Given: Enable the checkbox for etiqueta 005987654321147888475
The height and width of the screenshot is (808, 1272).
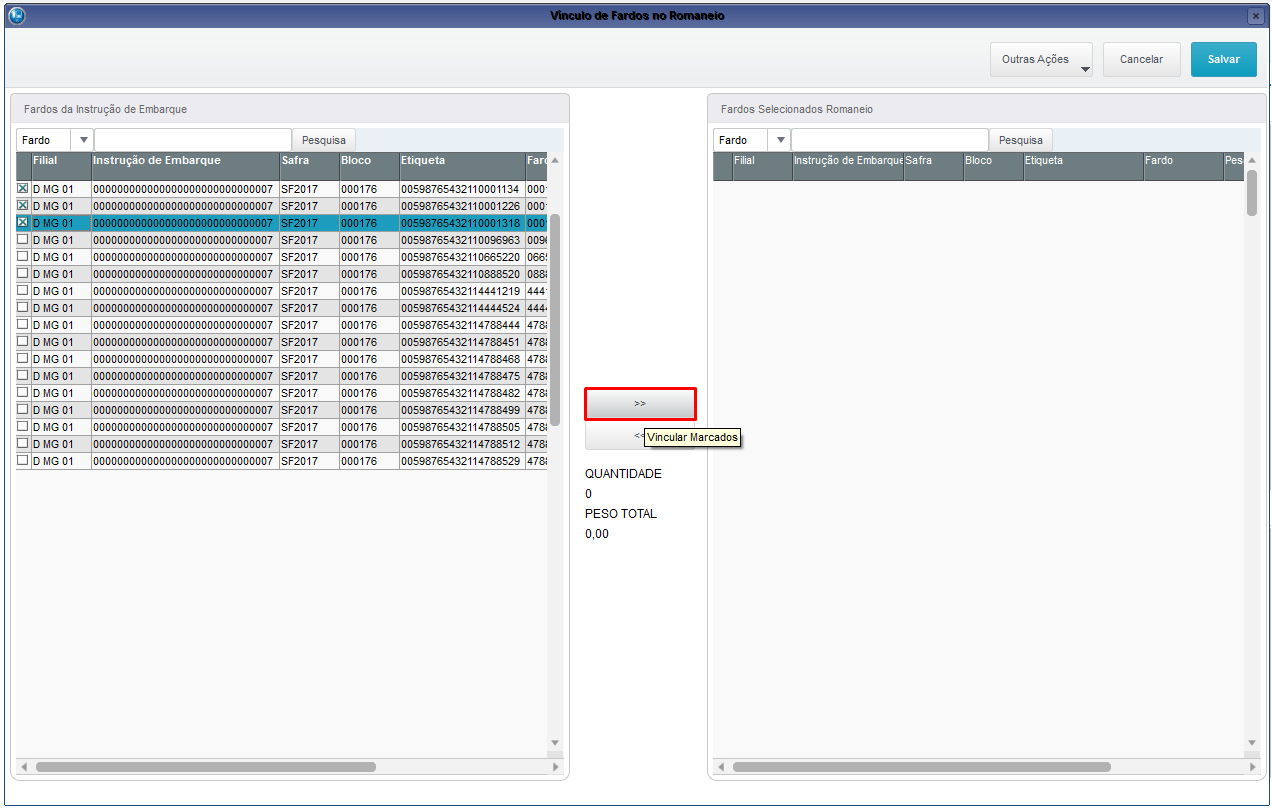Looking at the screenshot, I should click(23, 375).
